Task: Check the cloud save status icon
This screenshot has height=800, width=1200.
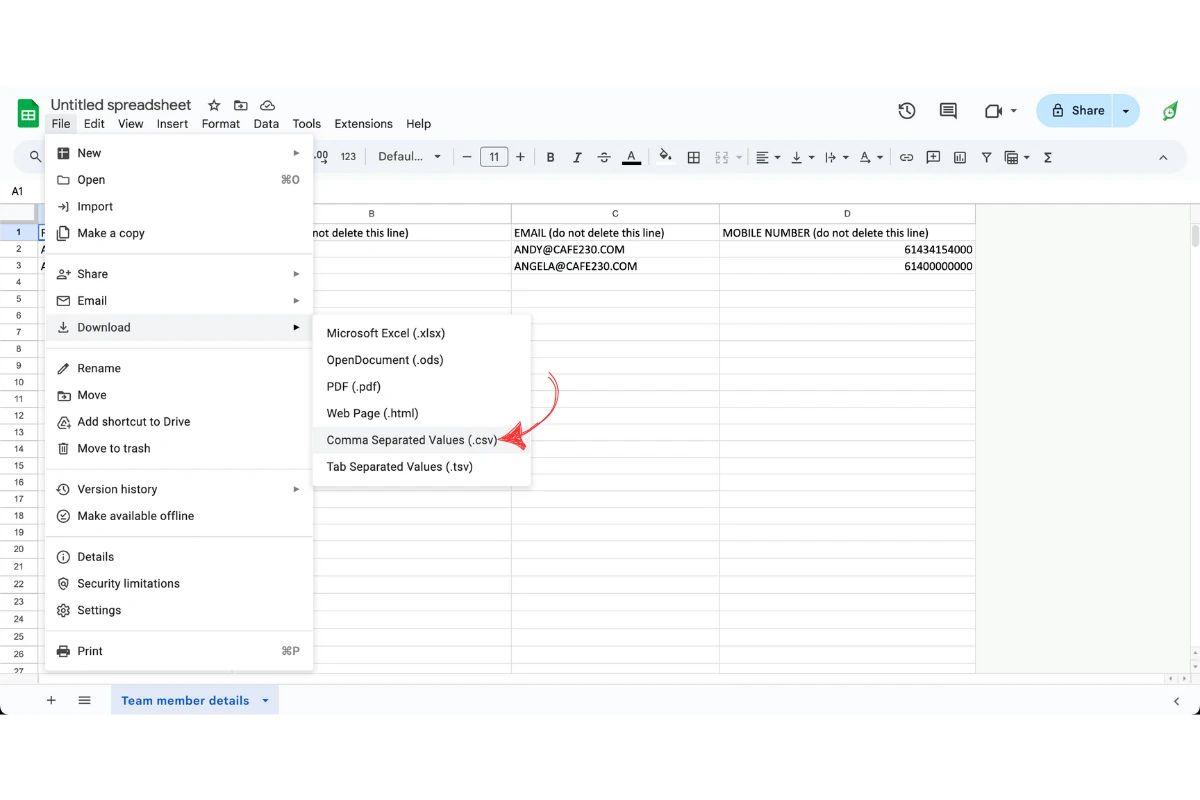Action: [x=267, y=105]
